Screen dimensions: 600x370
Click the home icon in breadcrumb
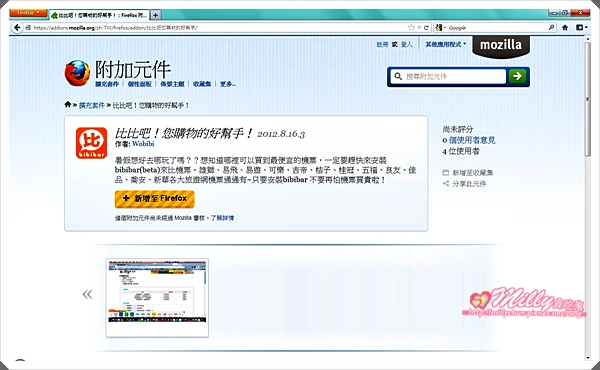pyautogui.click(x=68, y=104)
